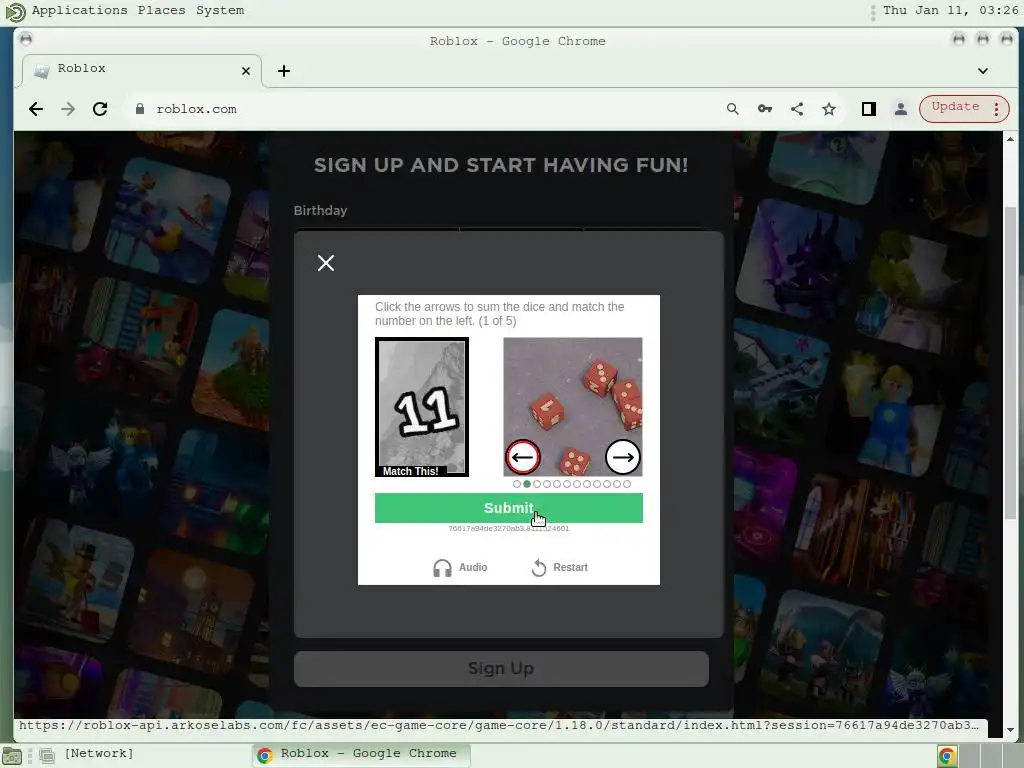
Task: Click the Birthday label
Action: pyautogui.click(x=320, y=210)
